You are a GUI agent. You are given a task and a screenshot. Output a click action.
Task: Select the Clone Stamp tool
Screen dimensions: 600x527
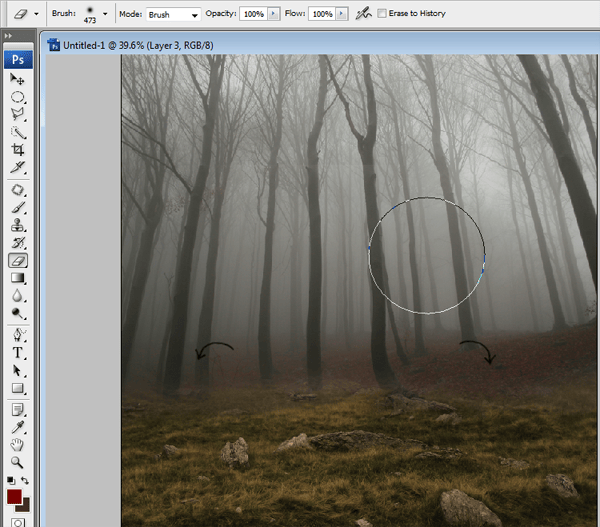pos(18,226)
